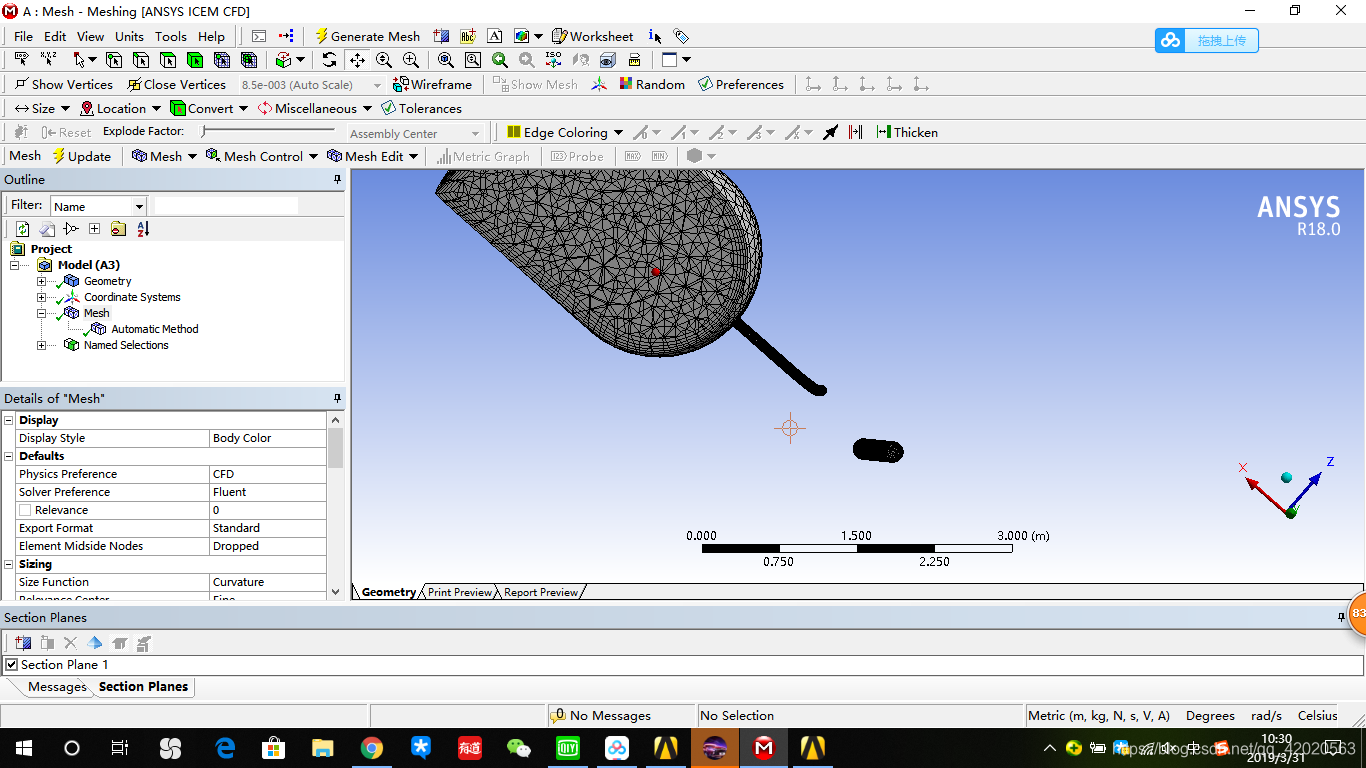Click the Explode Factor slider
The image size is (1366, 768).
[270, 132]
